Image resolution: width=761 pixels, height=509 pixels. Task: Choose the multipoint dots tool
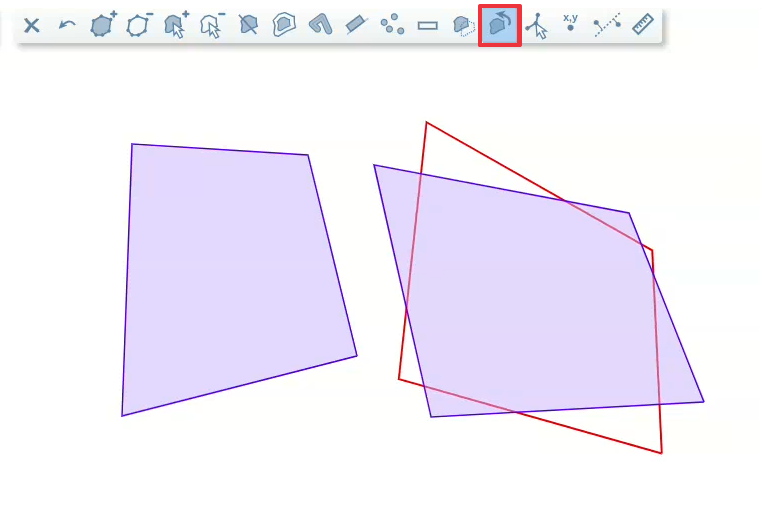(392, 25)
